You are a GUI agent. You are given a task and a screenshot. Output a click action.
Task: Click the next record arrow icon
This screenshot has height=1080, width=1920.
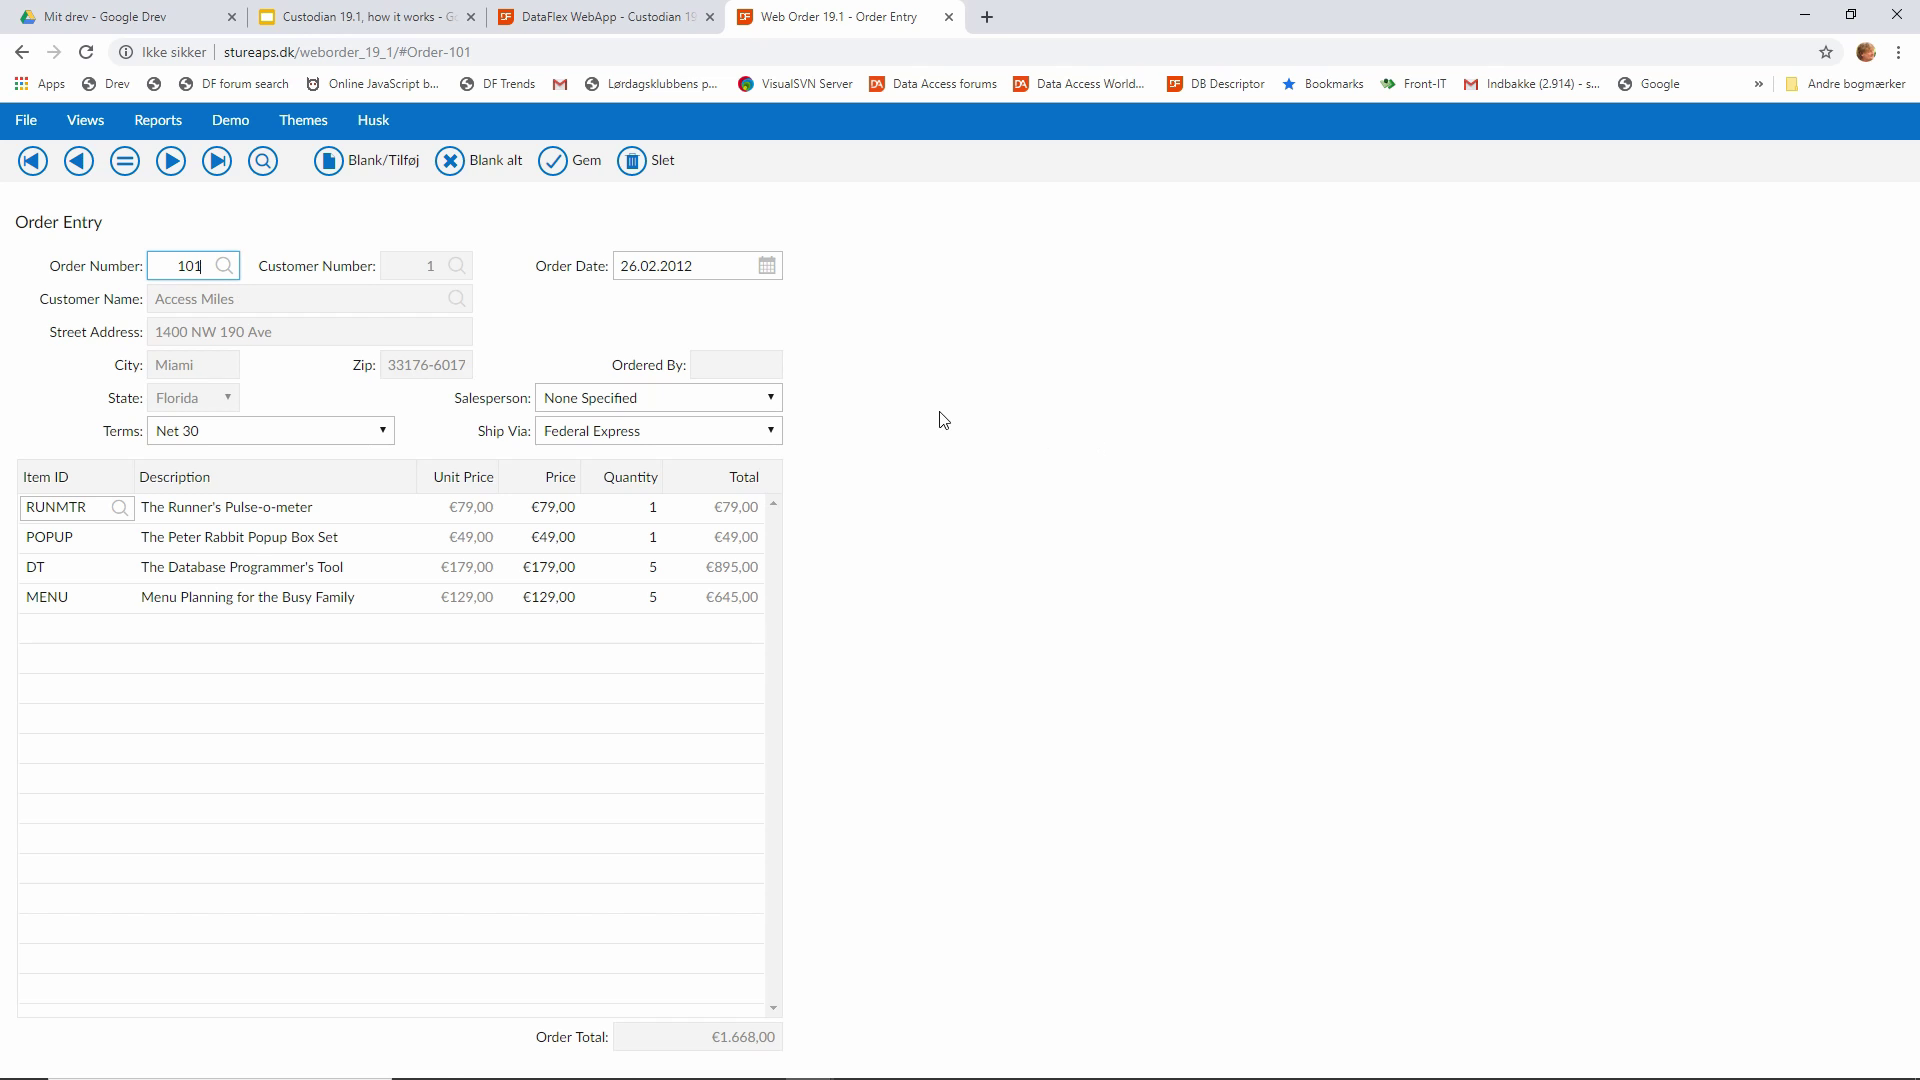click(x=171, y=161)
